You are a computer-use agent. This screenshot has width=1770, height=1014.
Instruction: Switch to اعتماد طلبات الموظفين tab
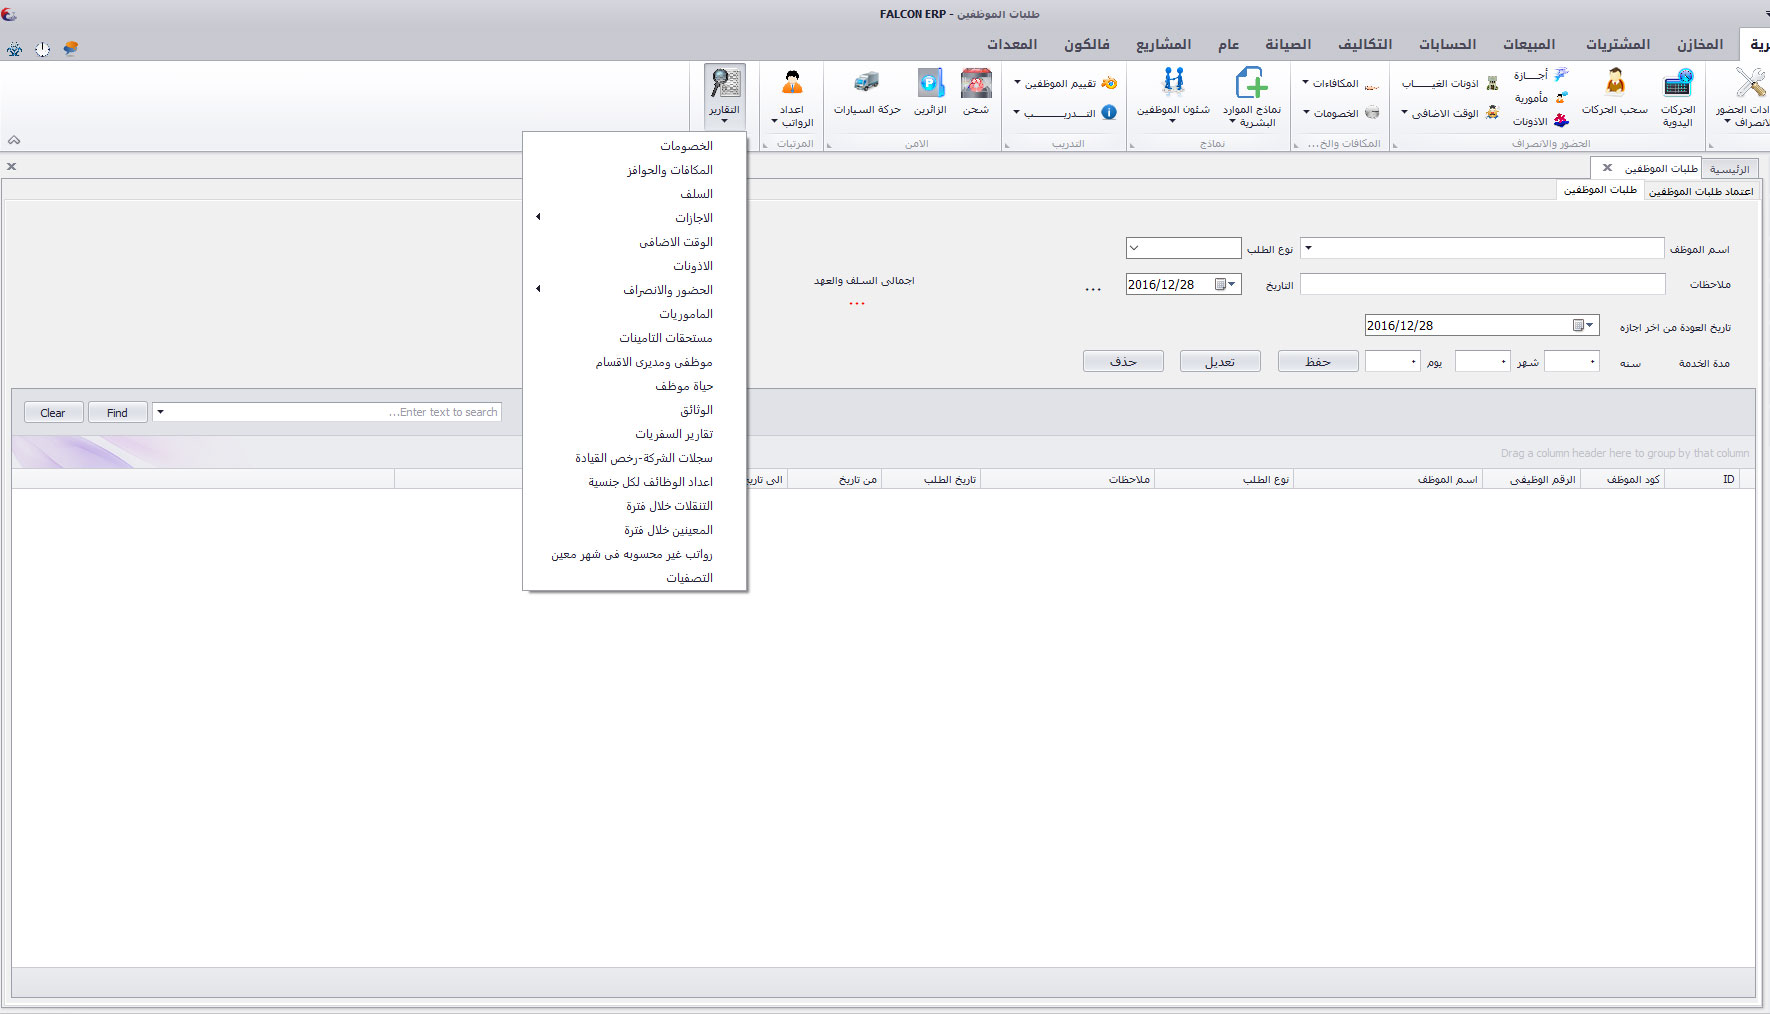point(1700,191)
